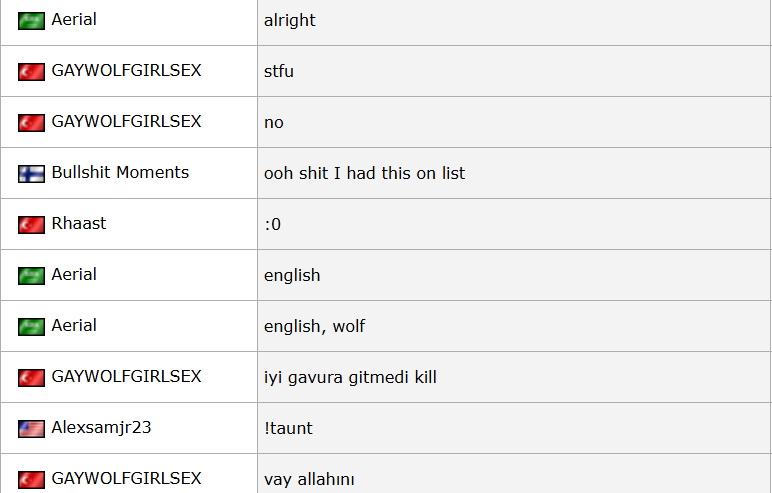Viewport: 772px width, 493px height.
Task: Open Aerial's name in the "alright" row
Action: point(74,19)
